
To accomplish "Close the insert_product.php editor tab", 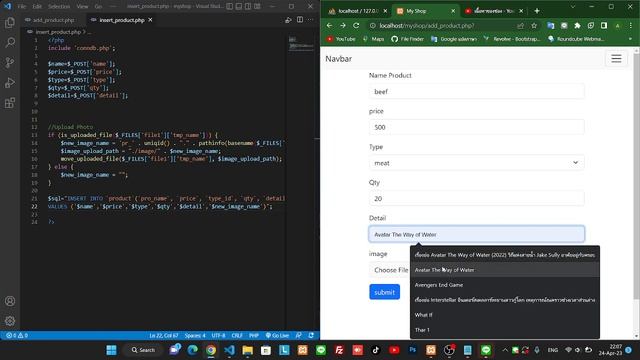I will [x=151, y=20].
